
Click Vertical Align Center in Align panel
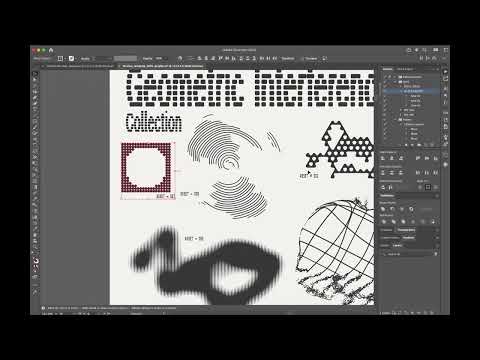point(427,158)
